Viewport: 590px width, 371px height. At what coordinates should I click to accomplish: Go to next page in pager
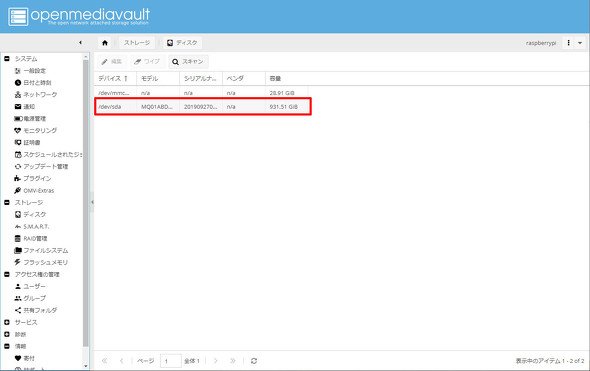click(x=216, y=361)
